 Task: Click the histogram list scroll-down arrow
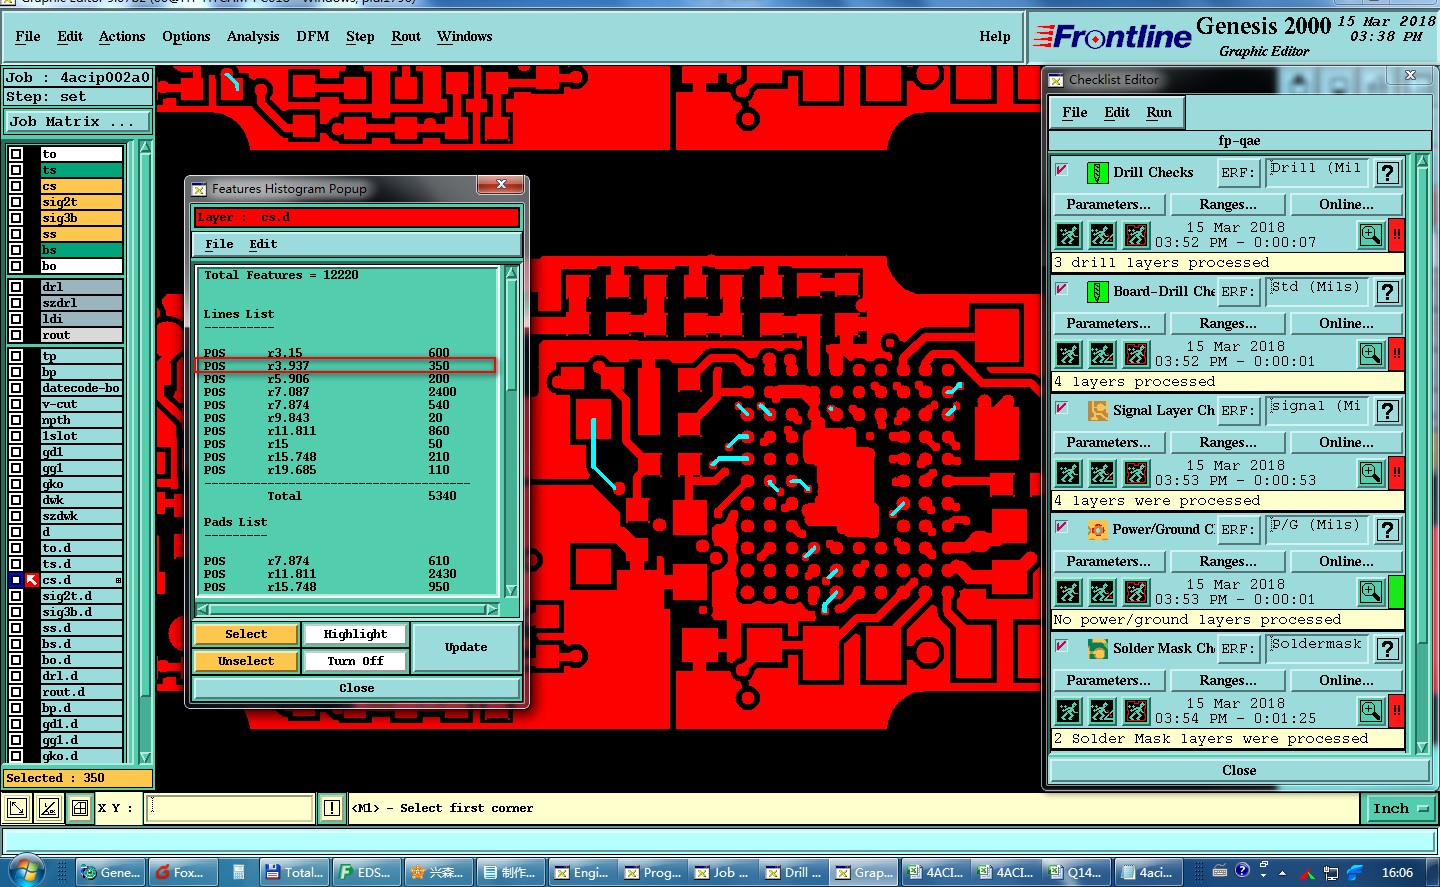(512, 591)
